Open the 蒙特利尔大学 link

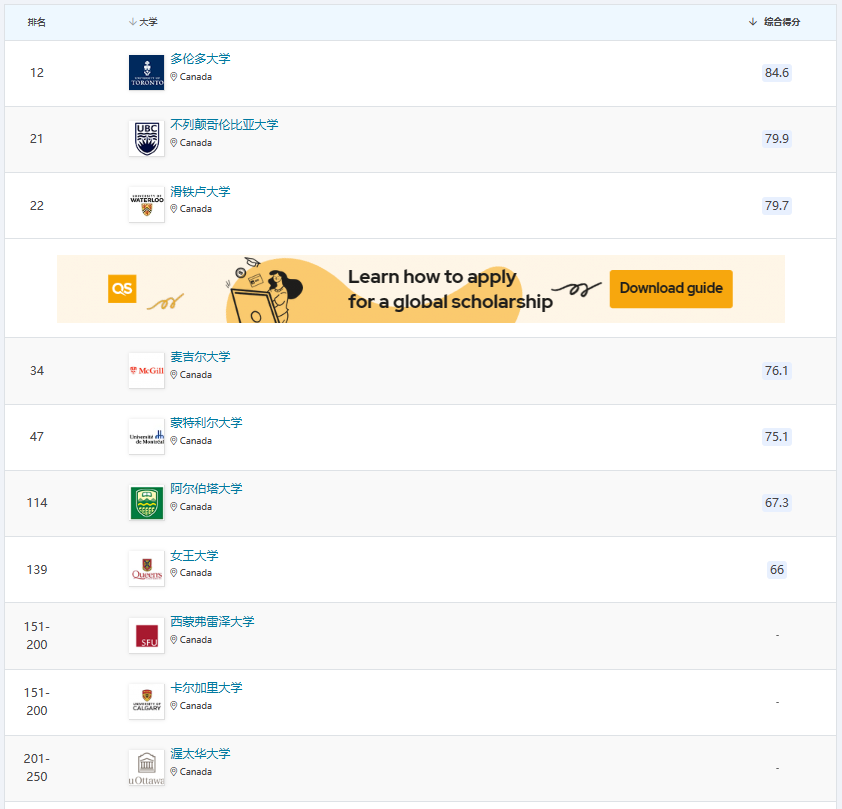tap(206, 422)
